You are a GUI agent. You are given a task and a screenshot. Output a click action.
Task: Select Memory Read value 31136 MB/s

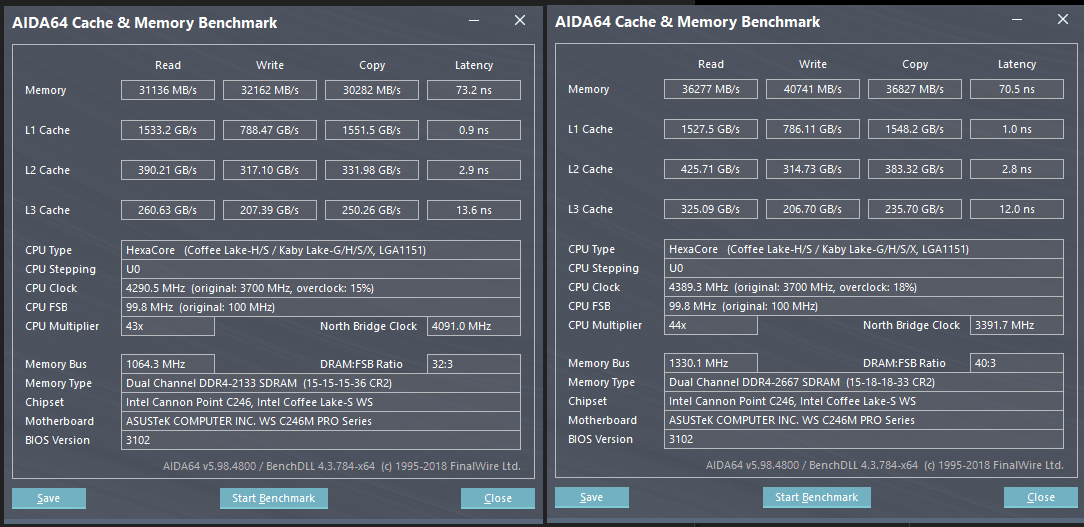(168, 90)
